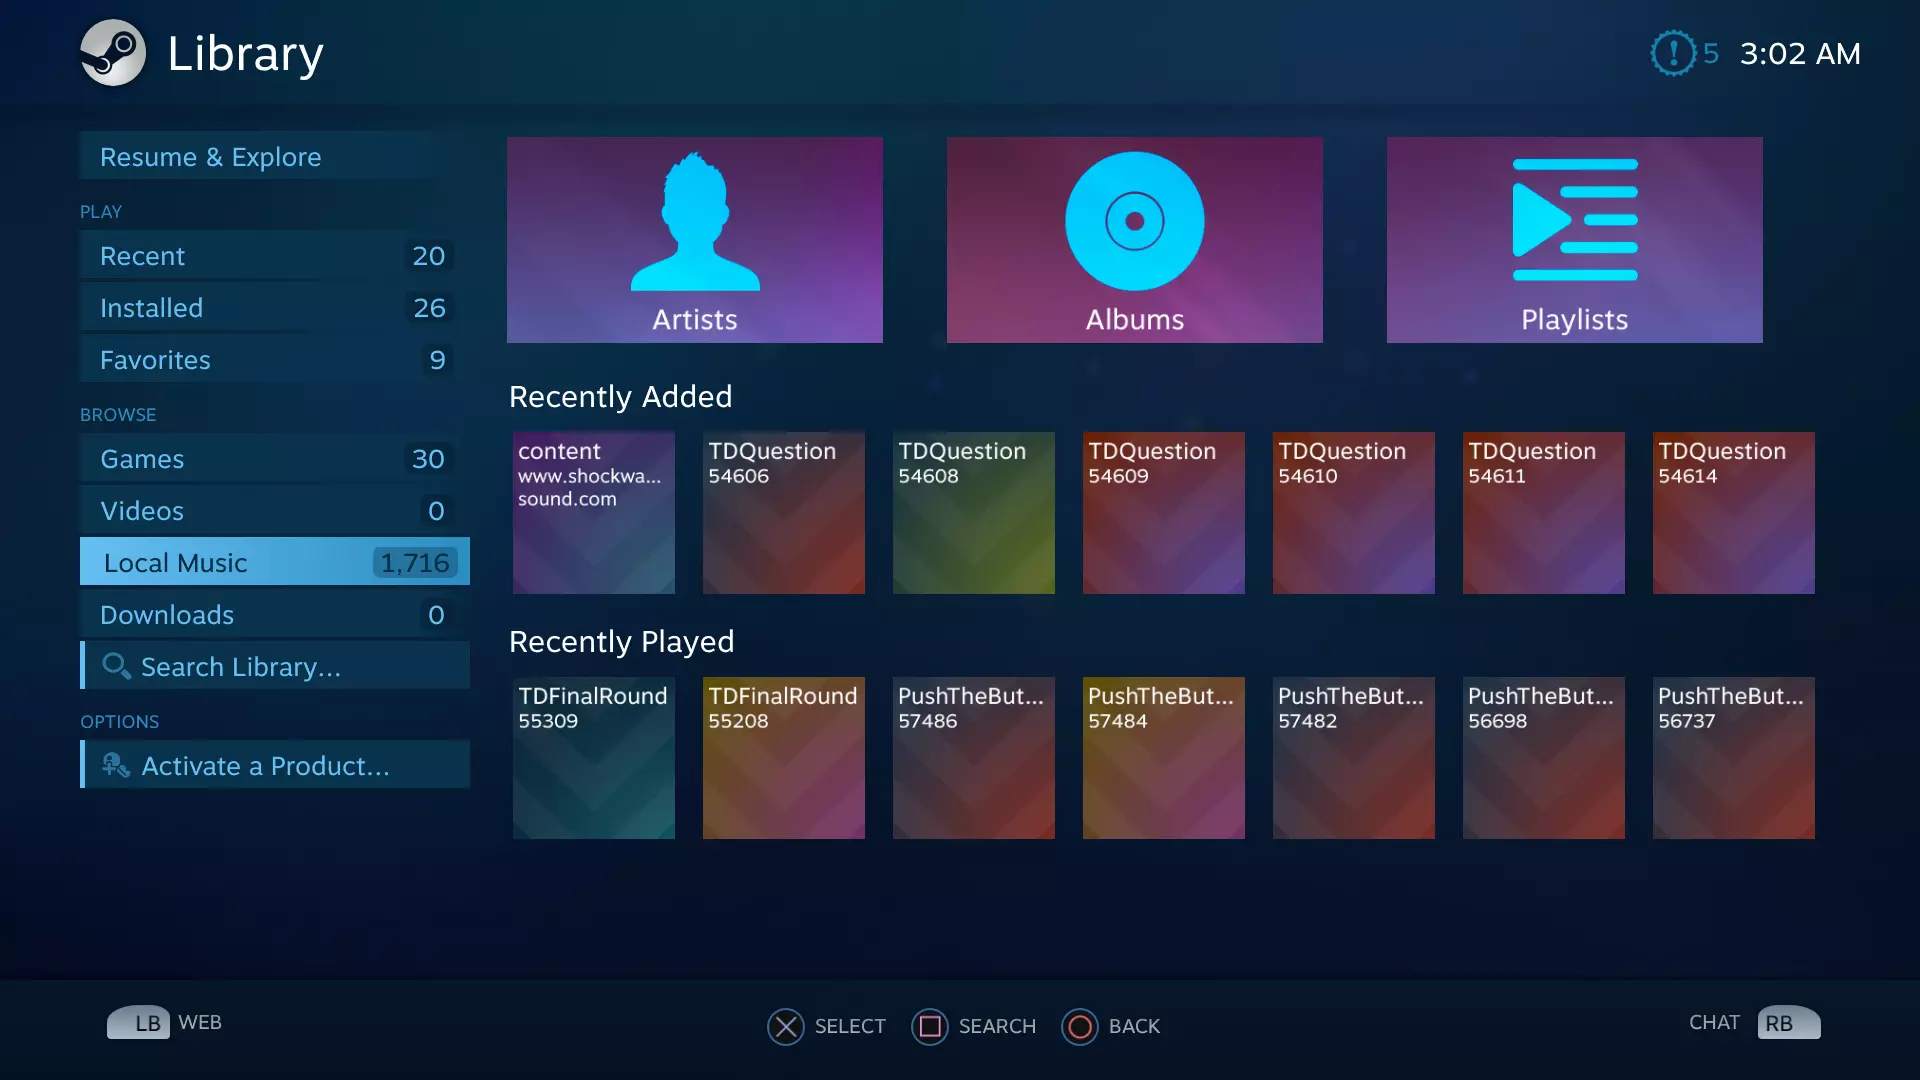Select the Installed category
Image resolution: width=1920 pixels, height=1080 pixels.
265,308
